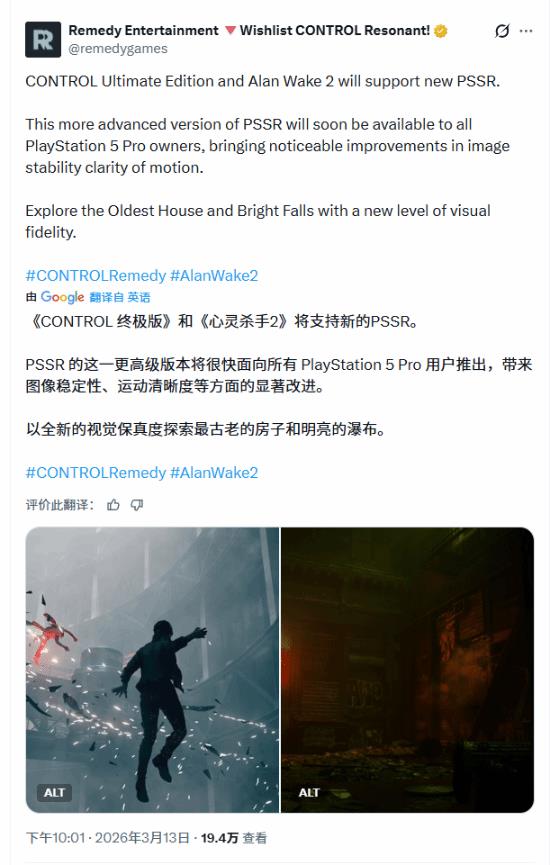550x865 pixels.
Task: Open the three-dot more options menu
Action: tap(526, 31)
